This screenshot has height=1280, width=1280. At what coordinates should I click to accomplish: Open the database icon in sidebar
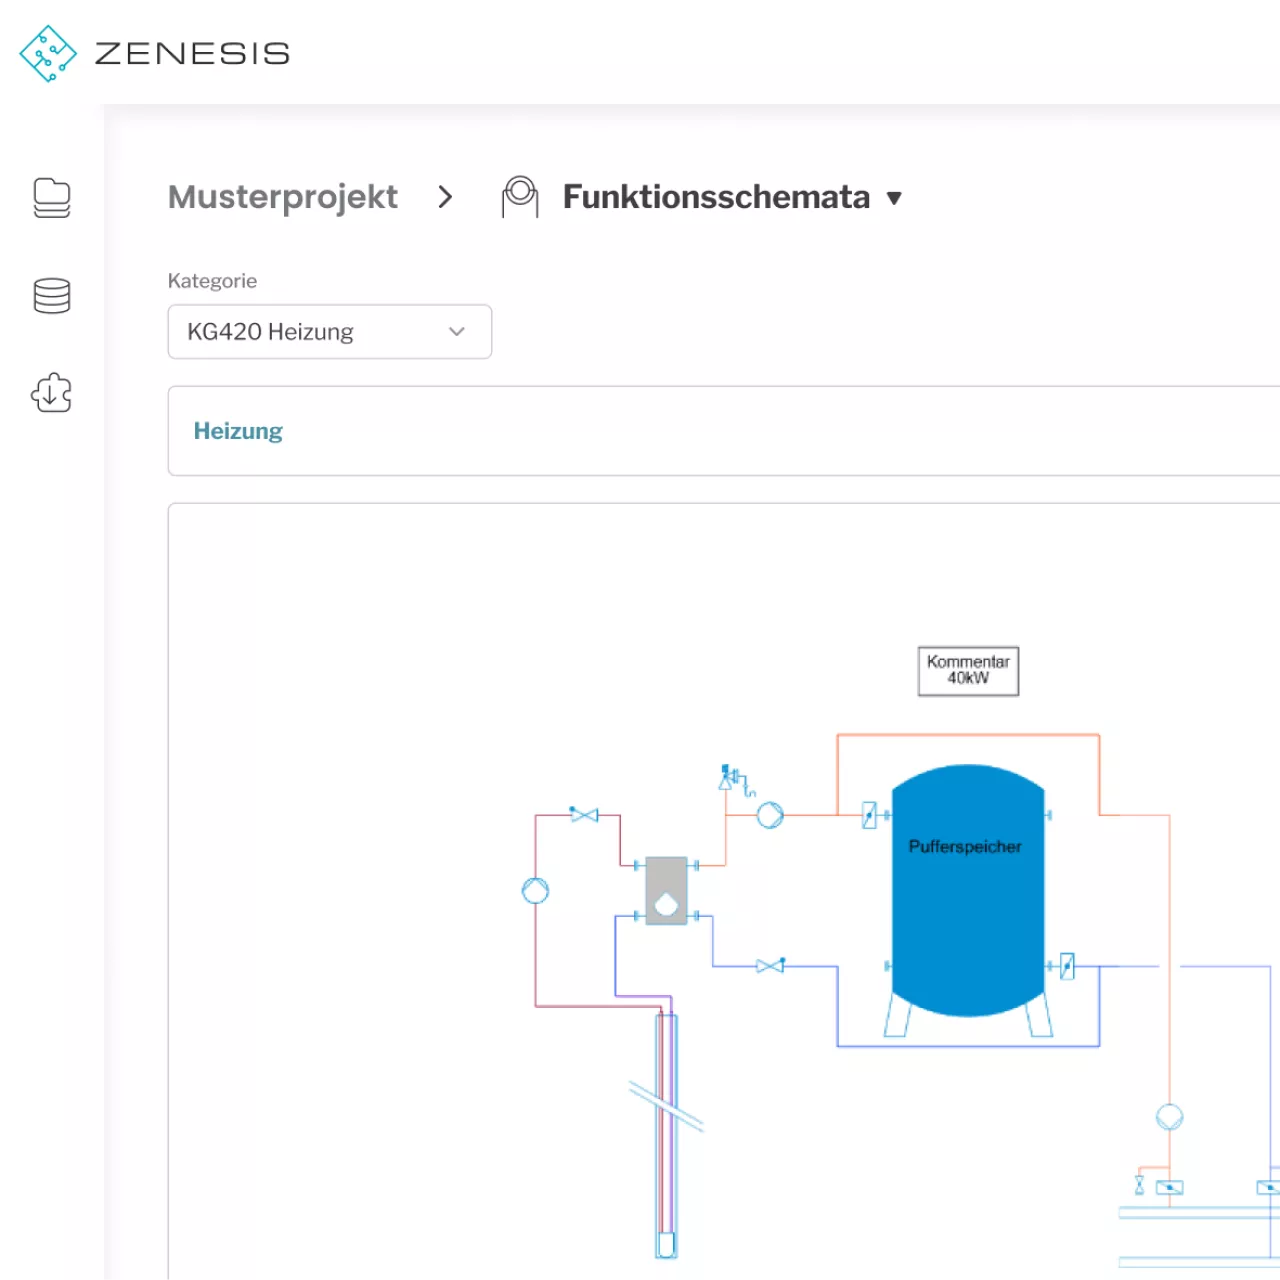click(52, 296)
